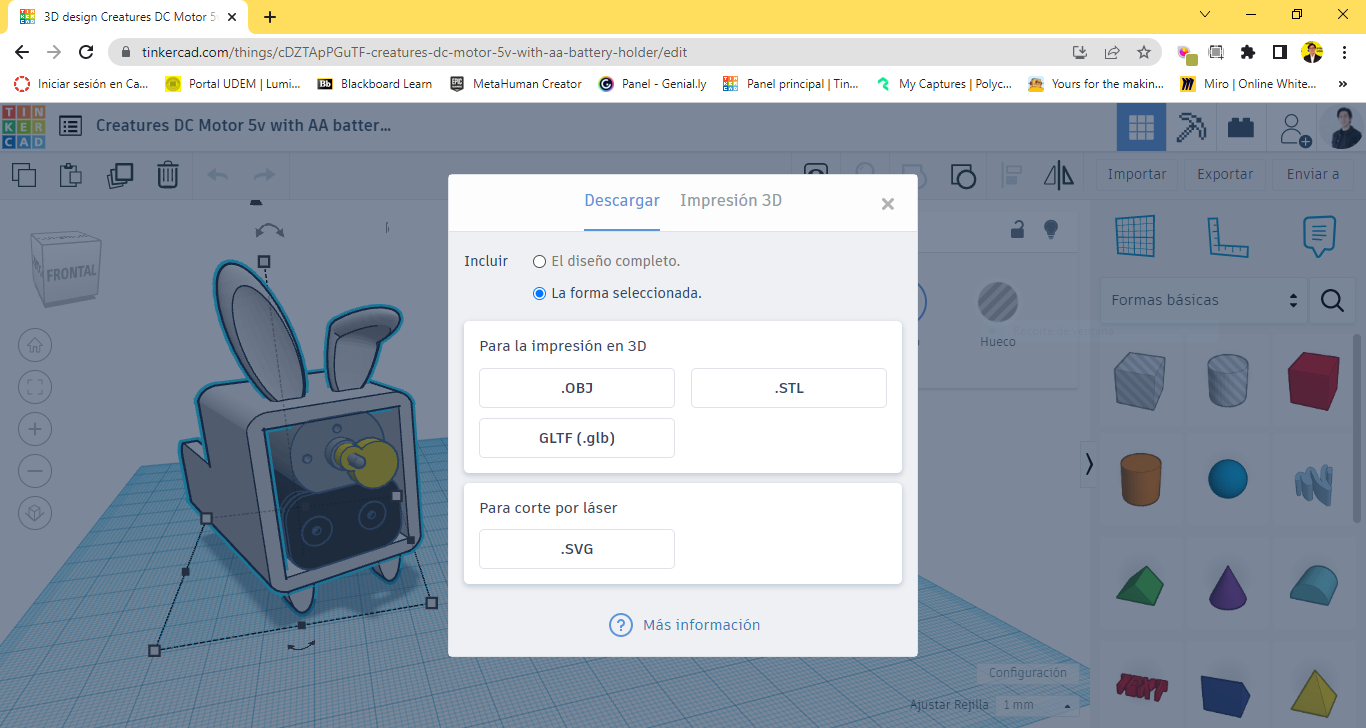The image size is (1366, 728).
Task: Click the design title text field
Action: pyautogui.click(x=243, y=126)
